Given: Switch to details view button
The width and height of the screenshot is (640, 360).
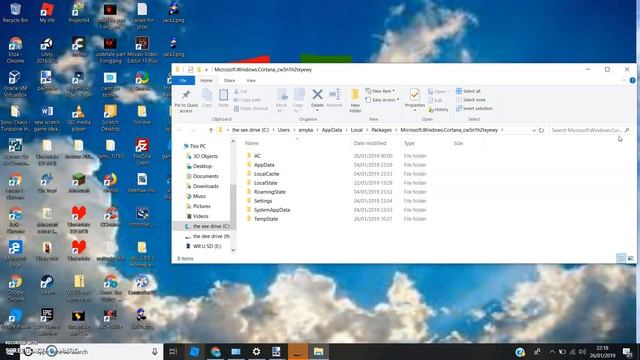Looking at the screenshot, I should click(621, 258).
